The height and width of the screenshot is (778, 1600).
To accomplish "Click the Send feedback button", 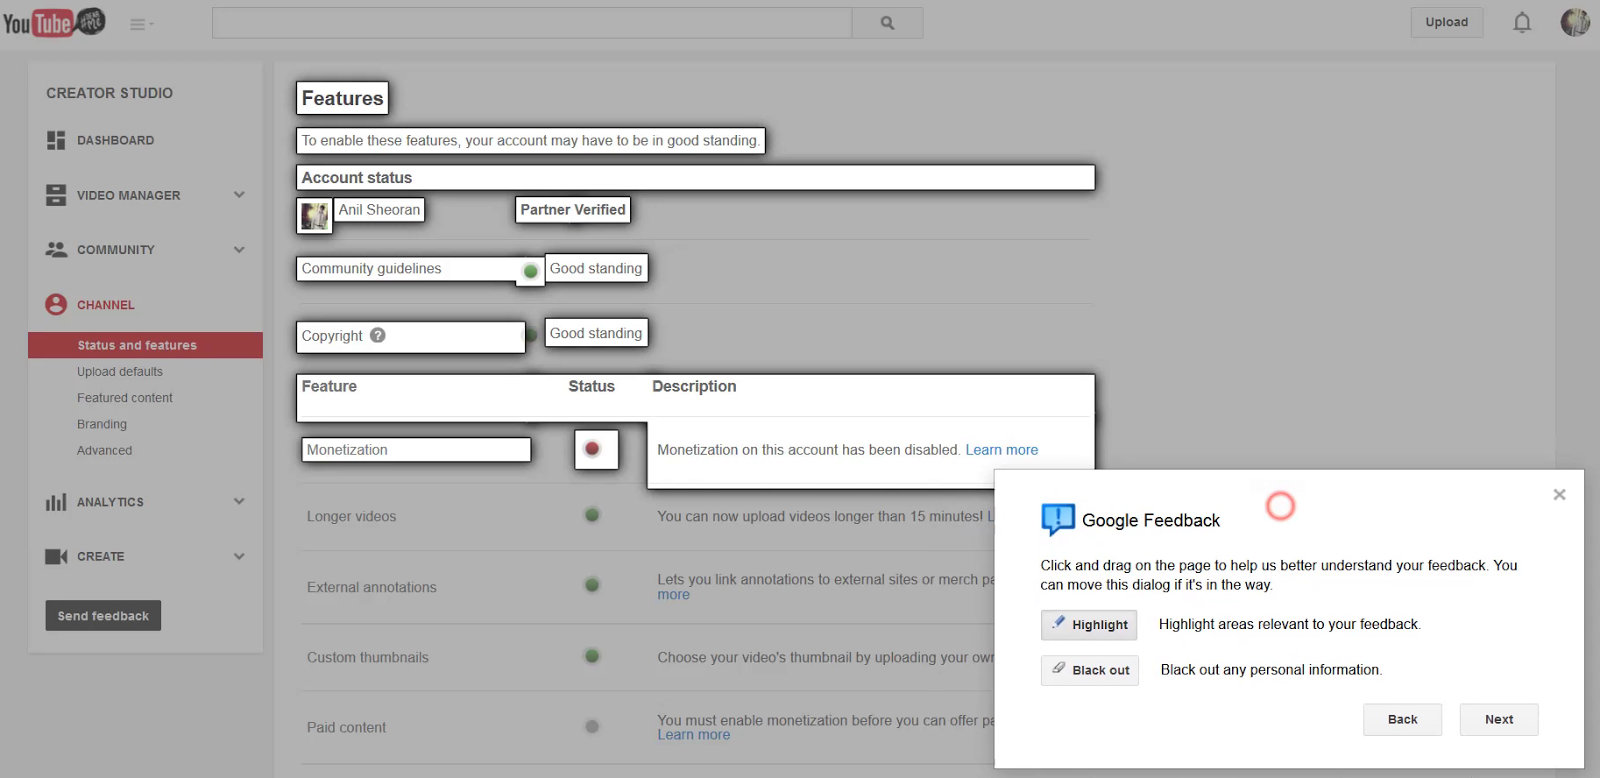I will tap(103, 616).
